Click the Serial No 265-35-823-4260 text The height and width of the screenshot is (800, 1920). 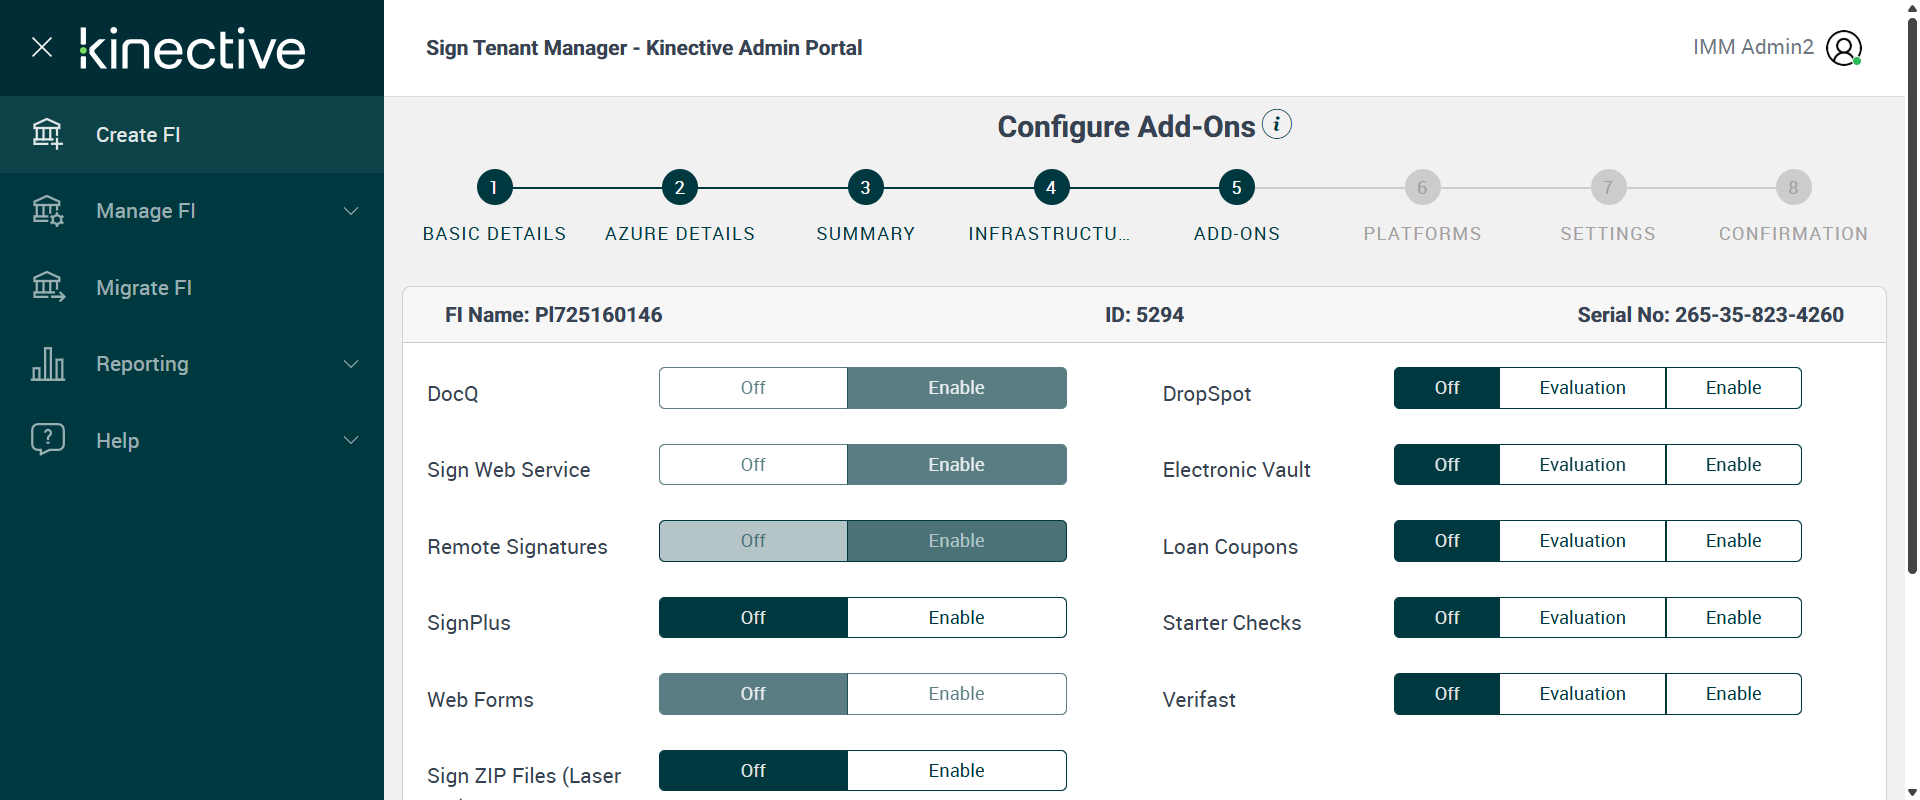pyautogui.click(x=1710, y=315)
